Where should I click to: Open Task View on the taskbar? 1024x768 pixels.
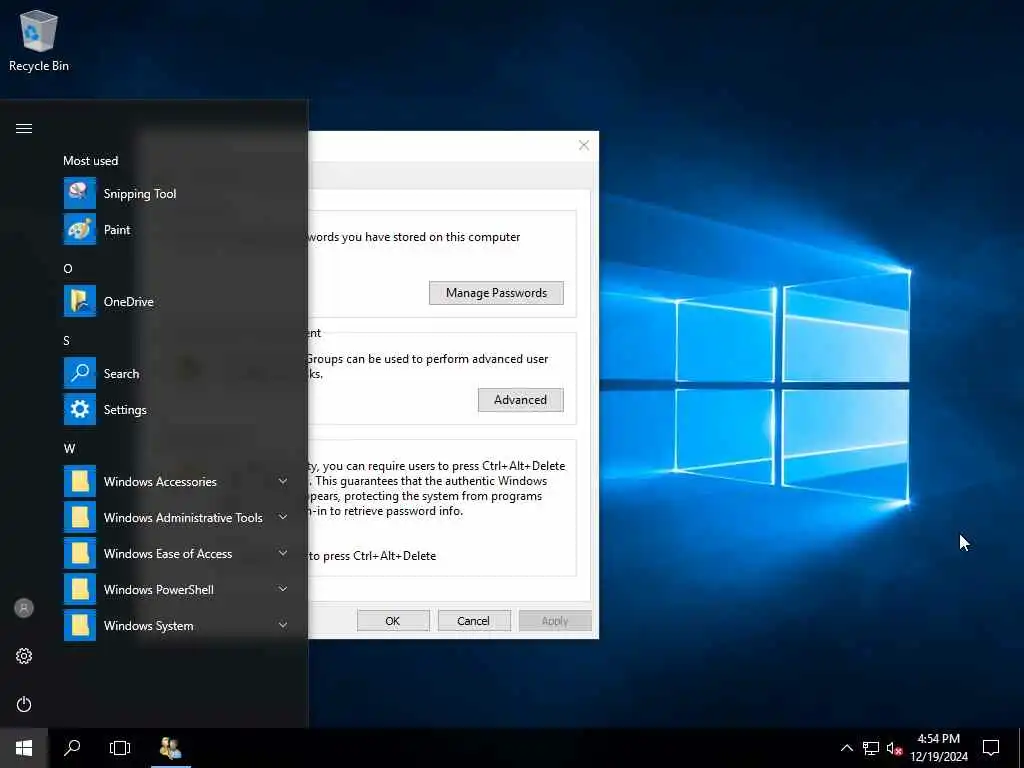pyautogui.click(x=120, y=748)
